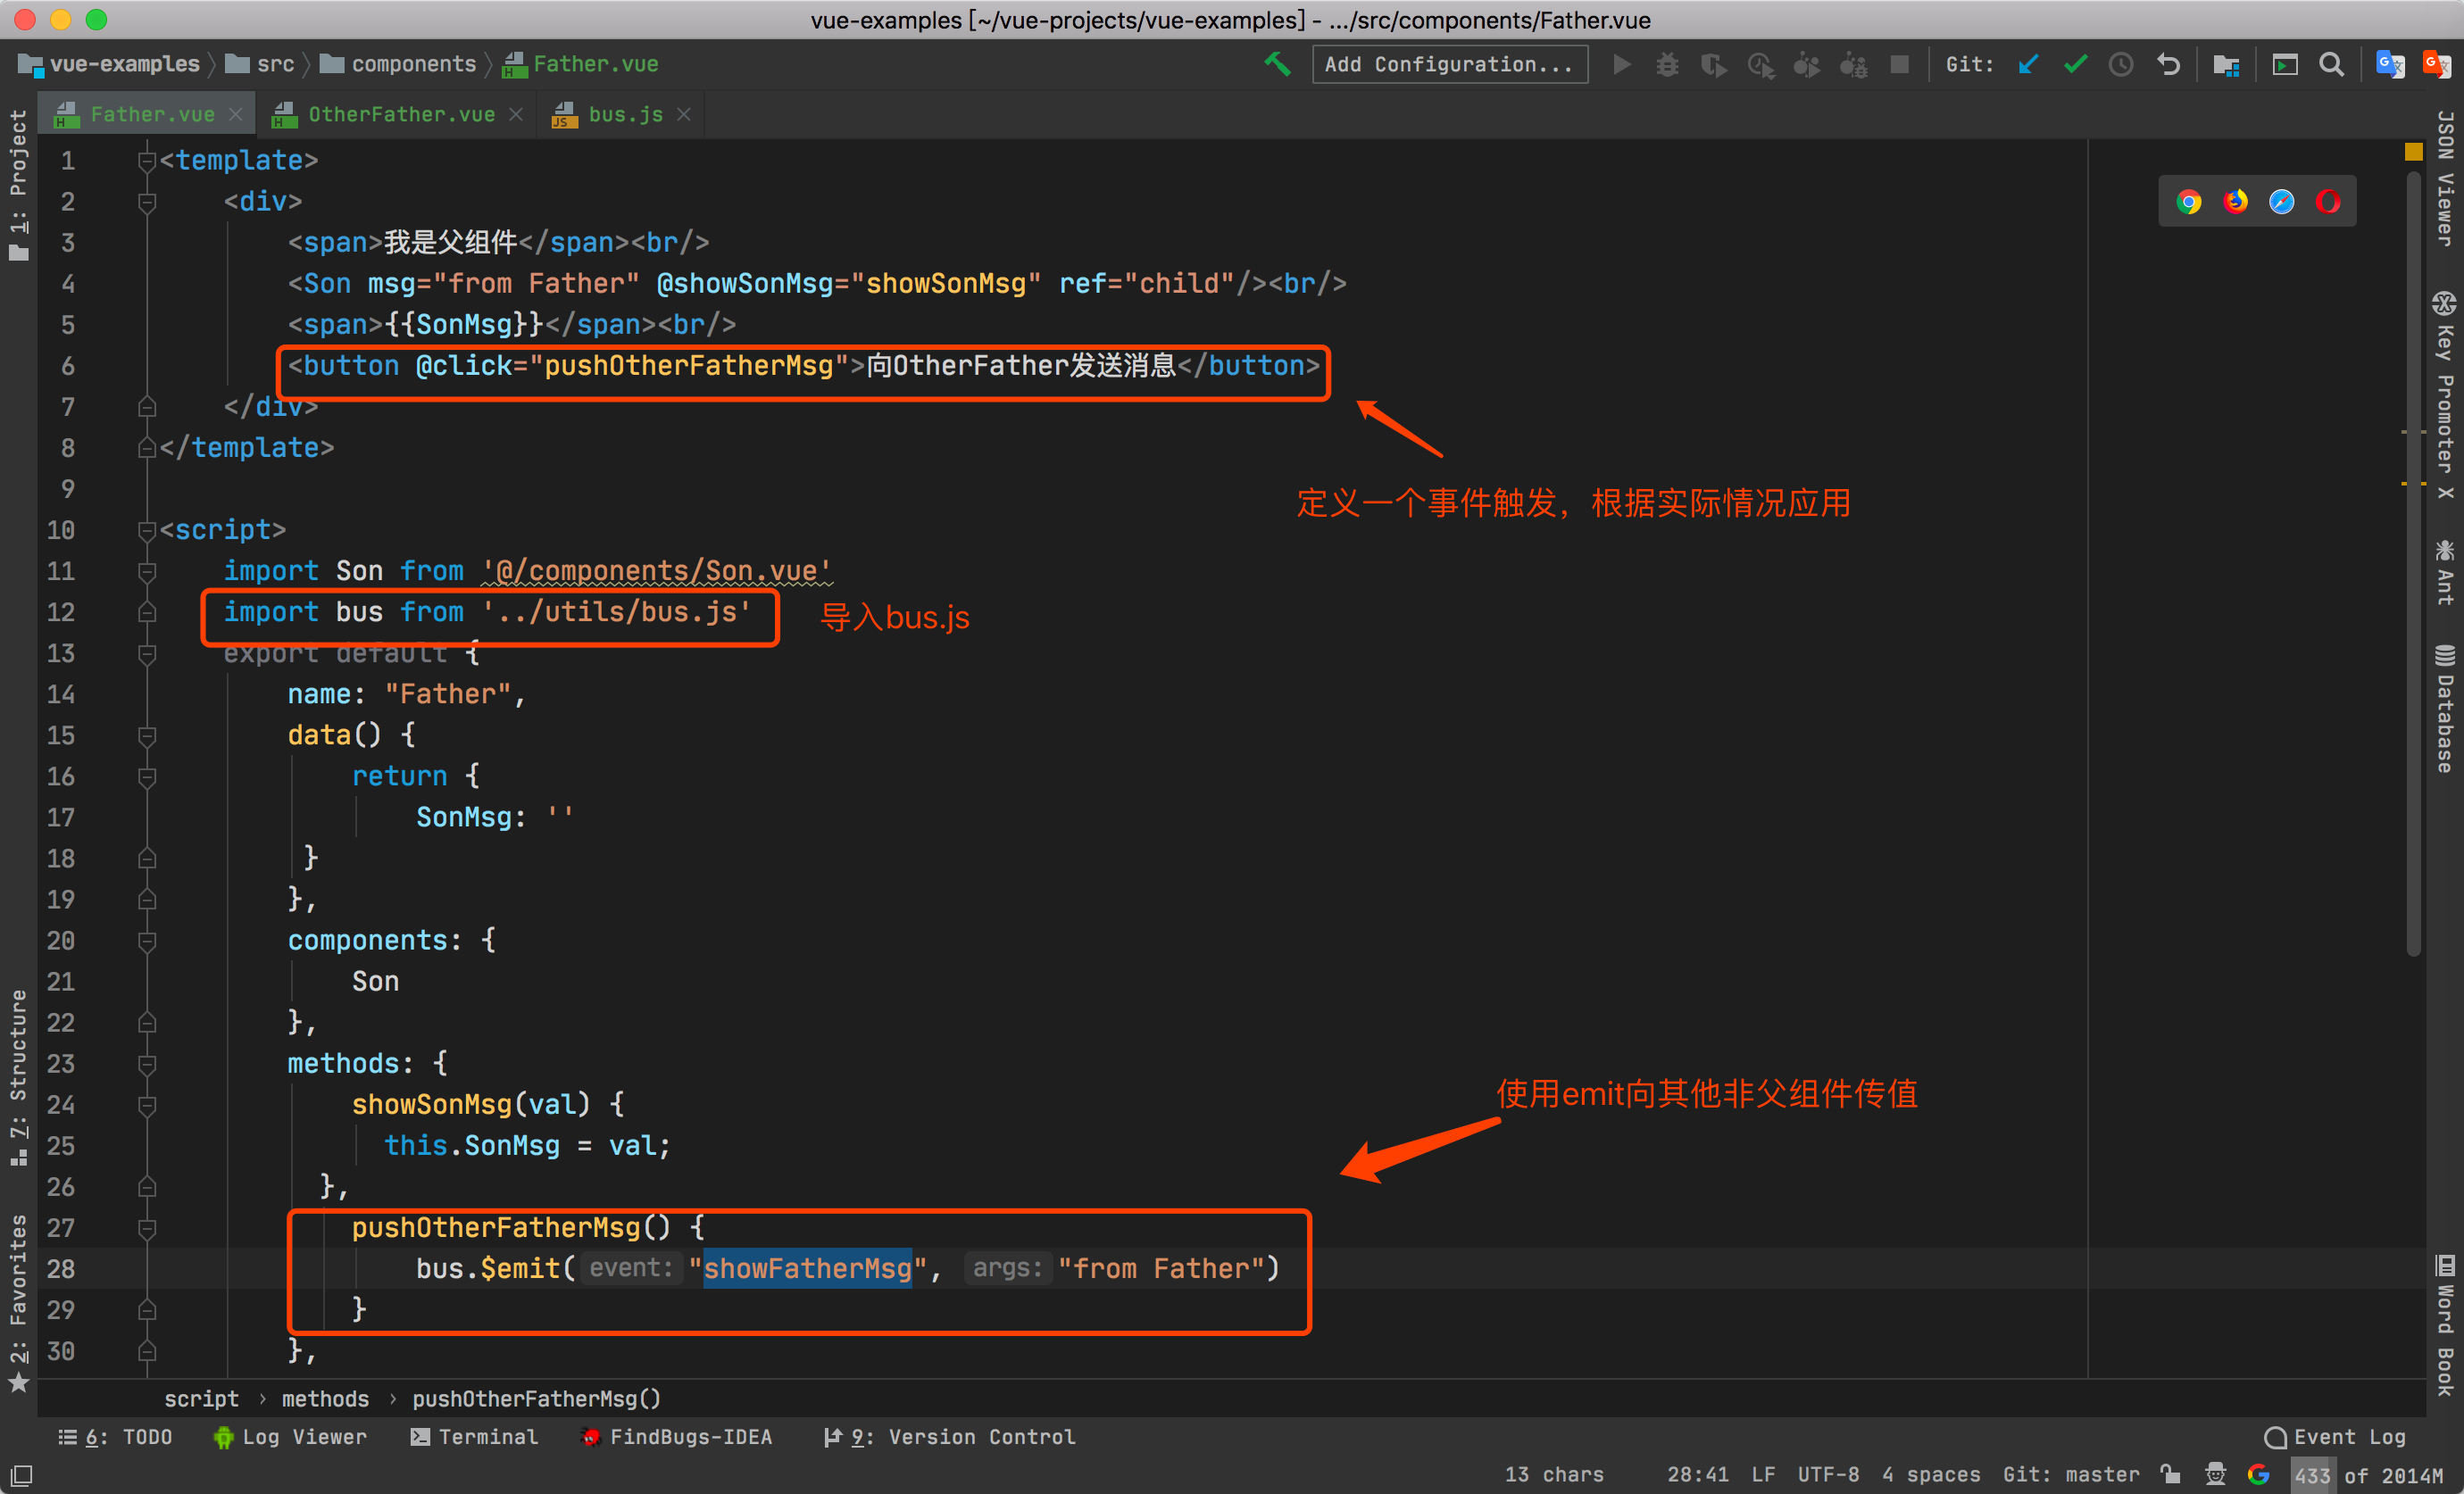This screenshot has height=1494, width=2464.
Task: Open FindBugs-IDEA tool window
Action: click(677, 1437)
